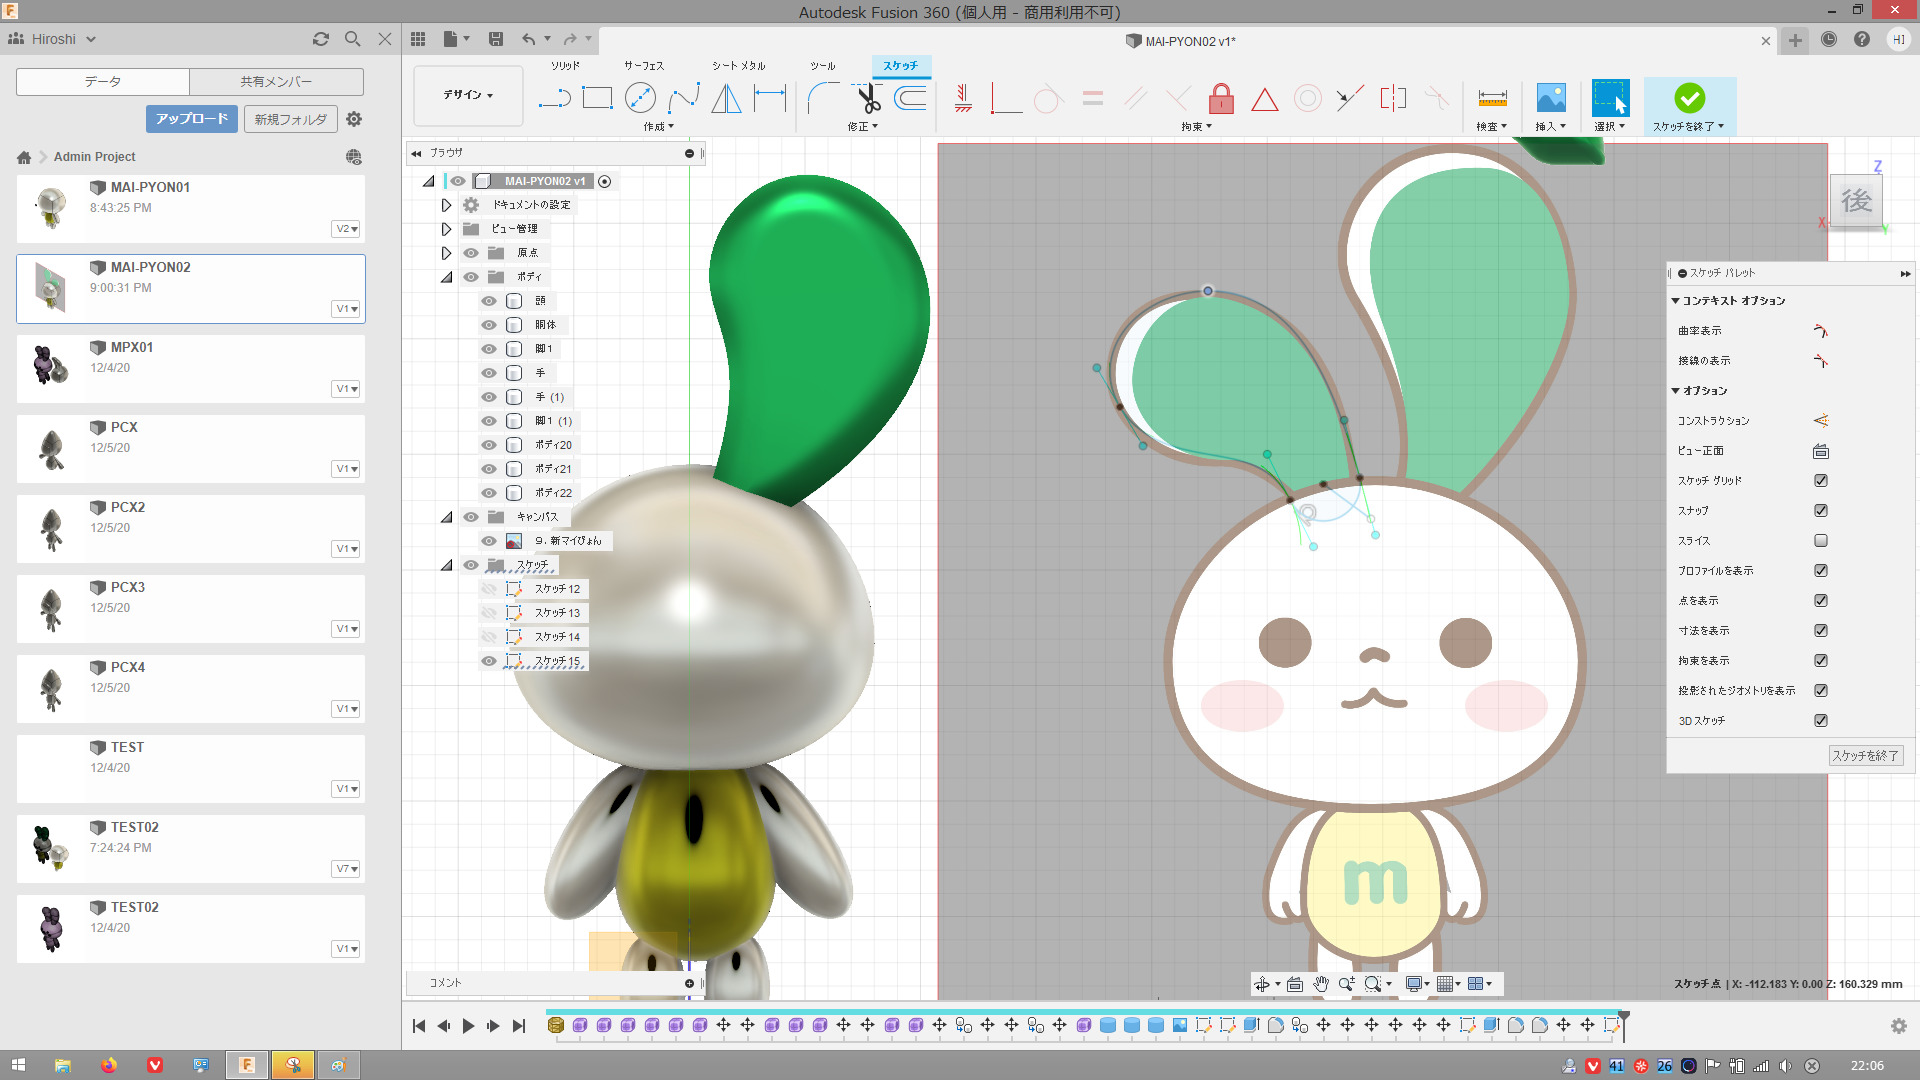Image resolution: width=1920 pixels, height=1080 pixels.
Task: Enable the スライス checkbox
Action: click(x=1820, y=541)
